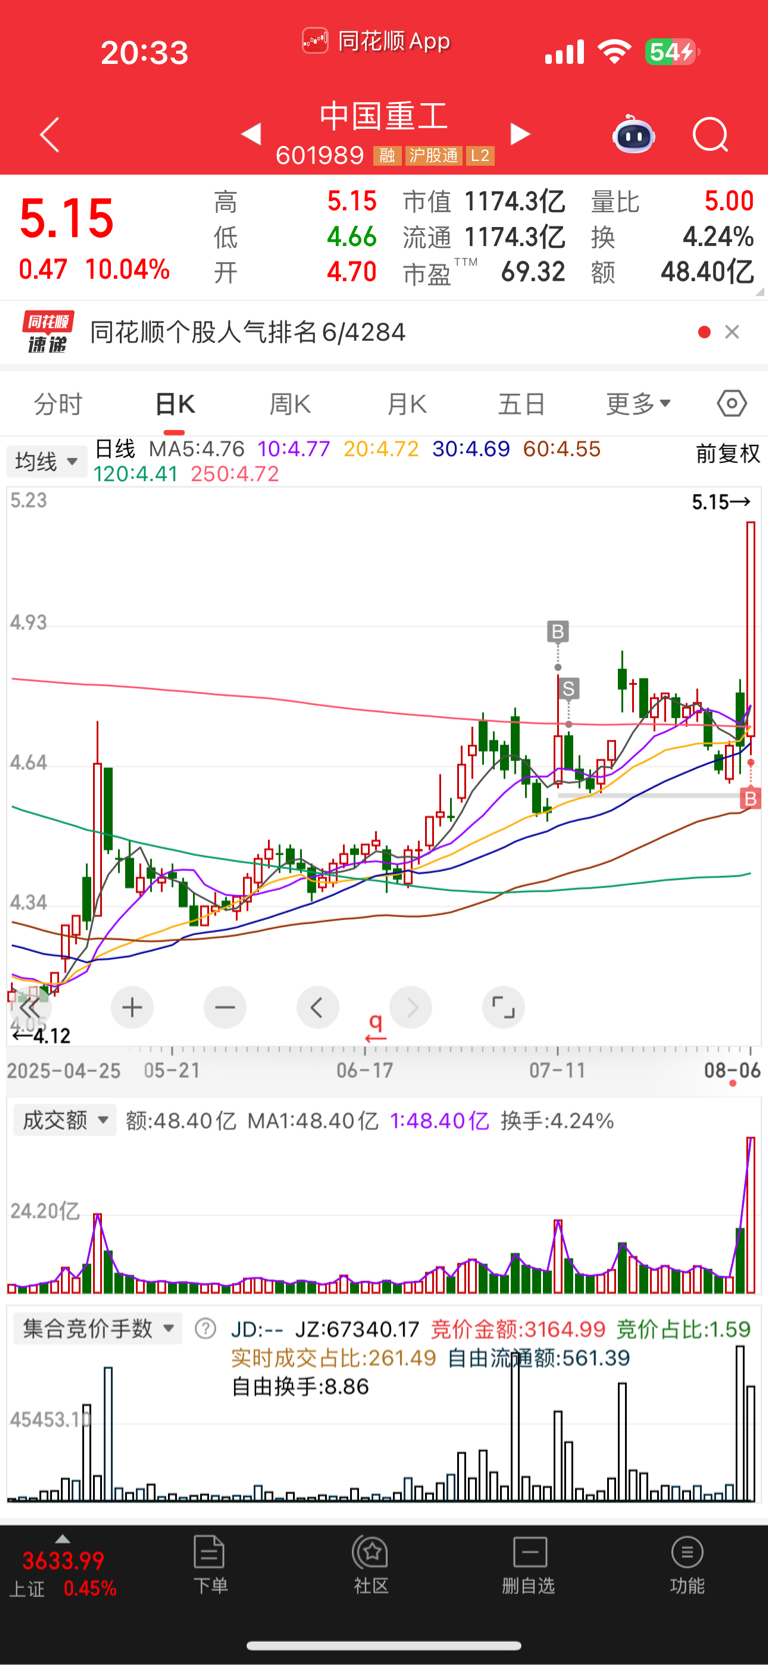Open the 均线 indicator dropdown
768x1665 pixels.
click(46, 462)
